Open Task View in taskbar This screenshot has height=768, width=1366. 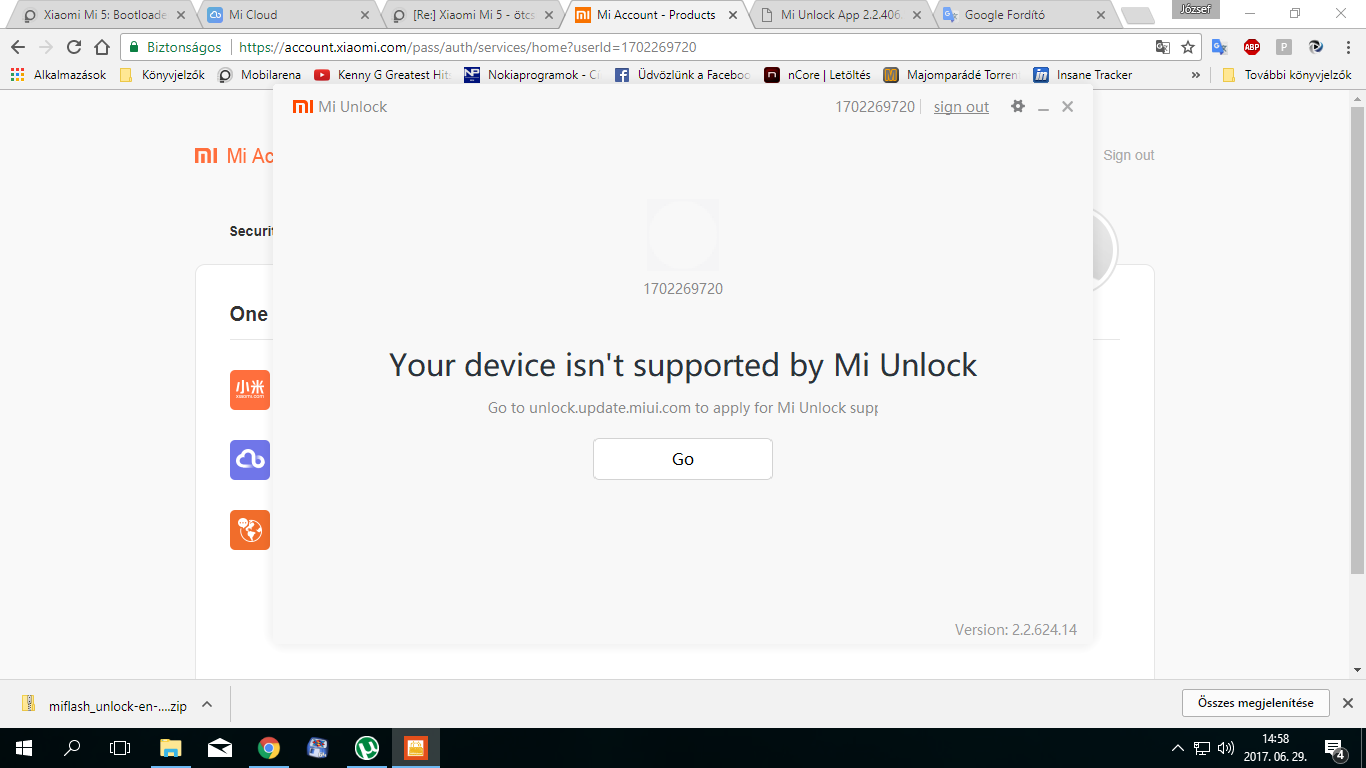tap(120, 748)
